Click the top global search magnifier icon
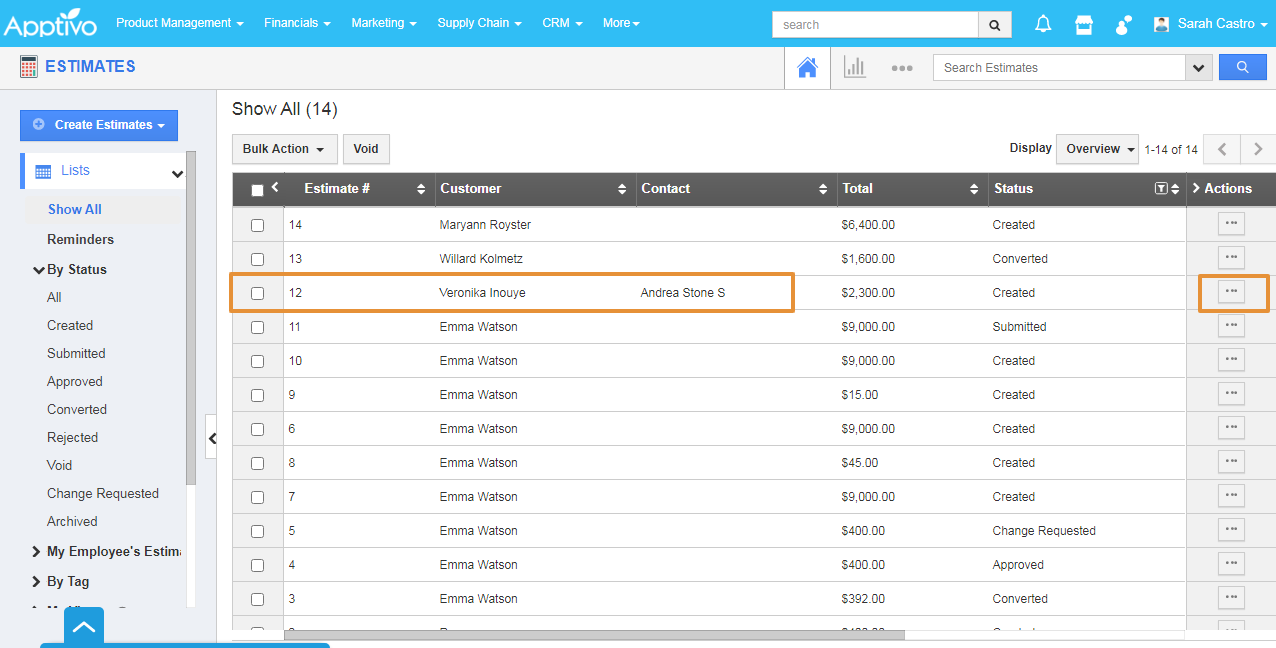This screenshot has width=1276, height=648. click(994, 24)
